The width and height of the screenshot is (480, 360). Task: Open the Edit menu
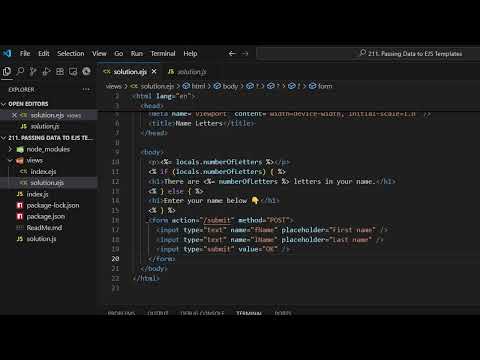tap(44, 53)
